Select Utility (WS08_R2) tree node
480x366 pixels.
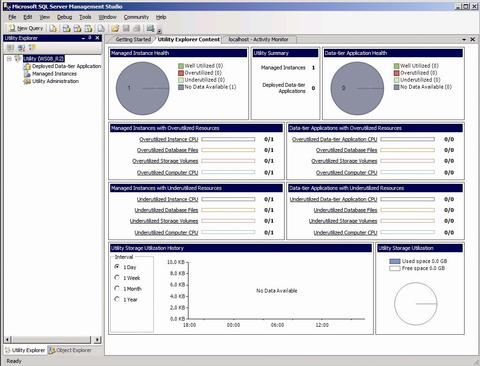(x=43, y=59)
